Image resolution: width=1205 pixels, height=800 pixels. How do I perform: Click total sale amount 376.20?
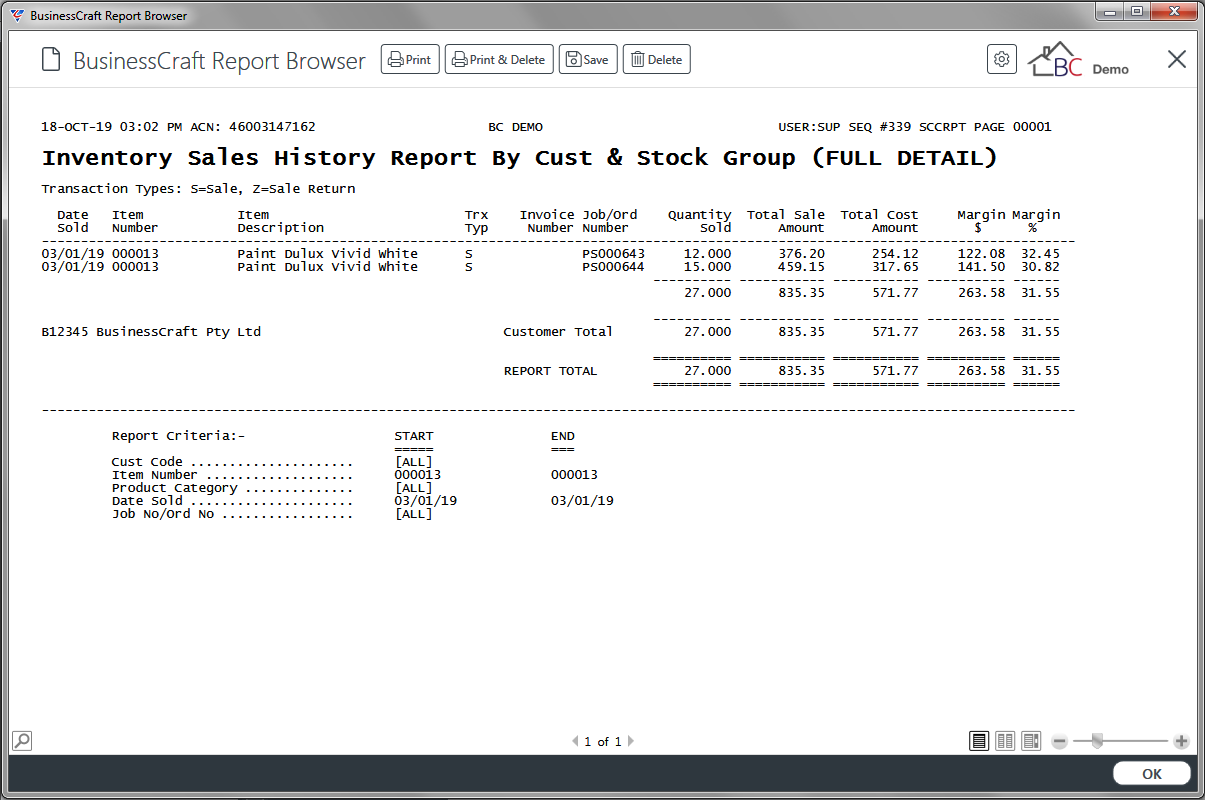tap(802, 254)
